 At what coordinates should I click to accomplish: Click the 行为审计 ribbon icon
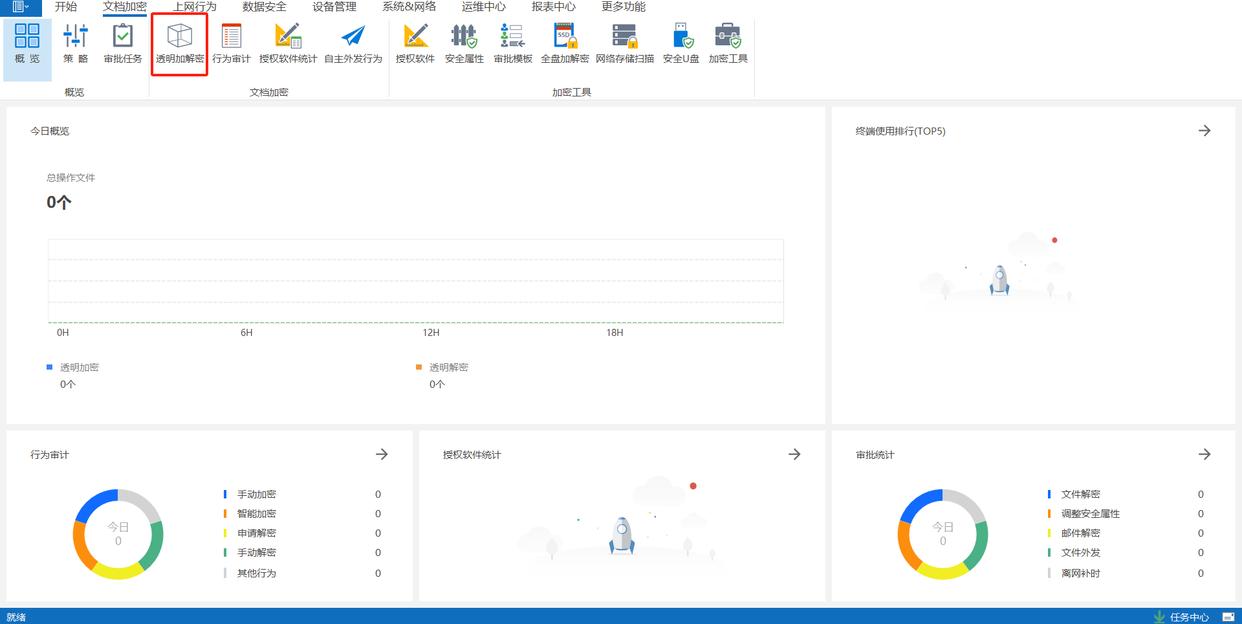click(x=231, y=44)
